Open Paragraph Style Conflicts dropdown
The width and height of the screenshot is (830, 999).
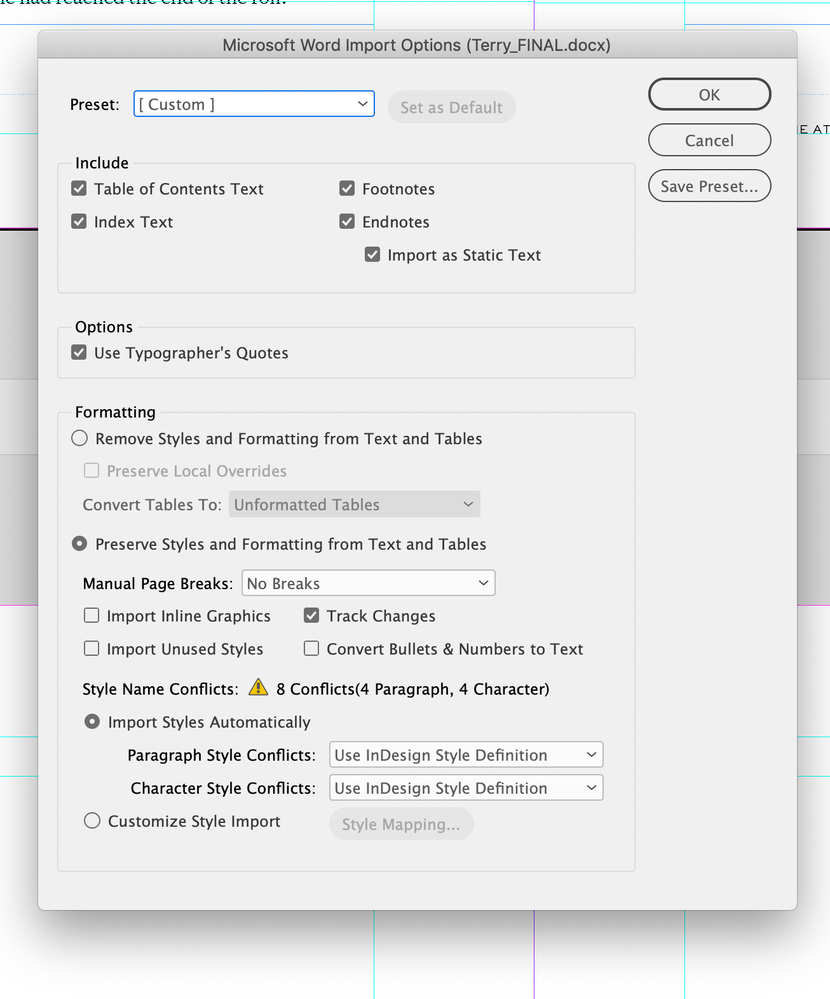pyautogui.click(x=466, y=755)
